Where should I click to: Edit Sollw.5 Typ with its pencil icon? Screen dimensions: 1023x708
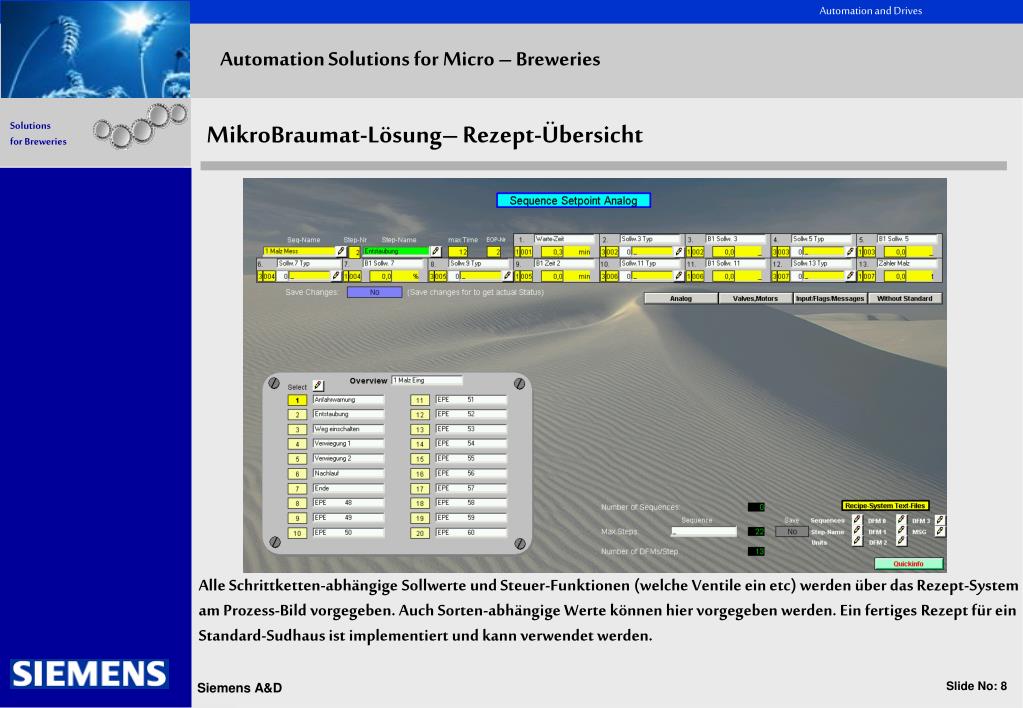point(850,252)
